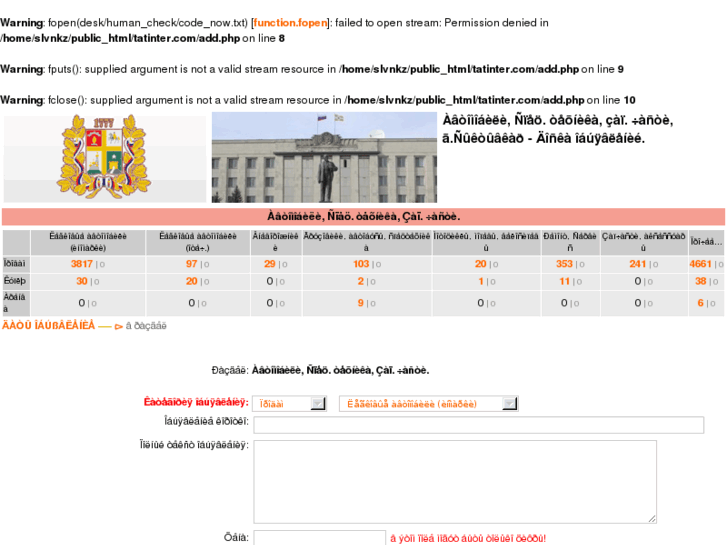Click the table header above the 3817 cell
Screen dimensions: 727x545
point(88,242)
